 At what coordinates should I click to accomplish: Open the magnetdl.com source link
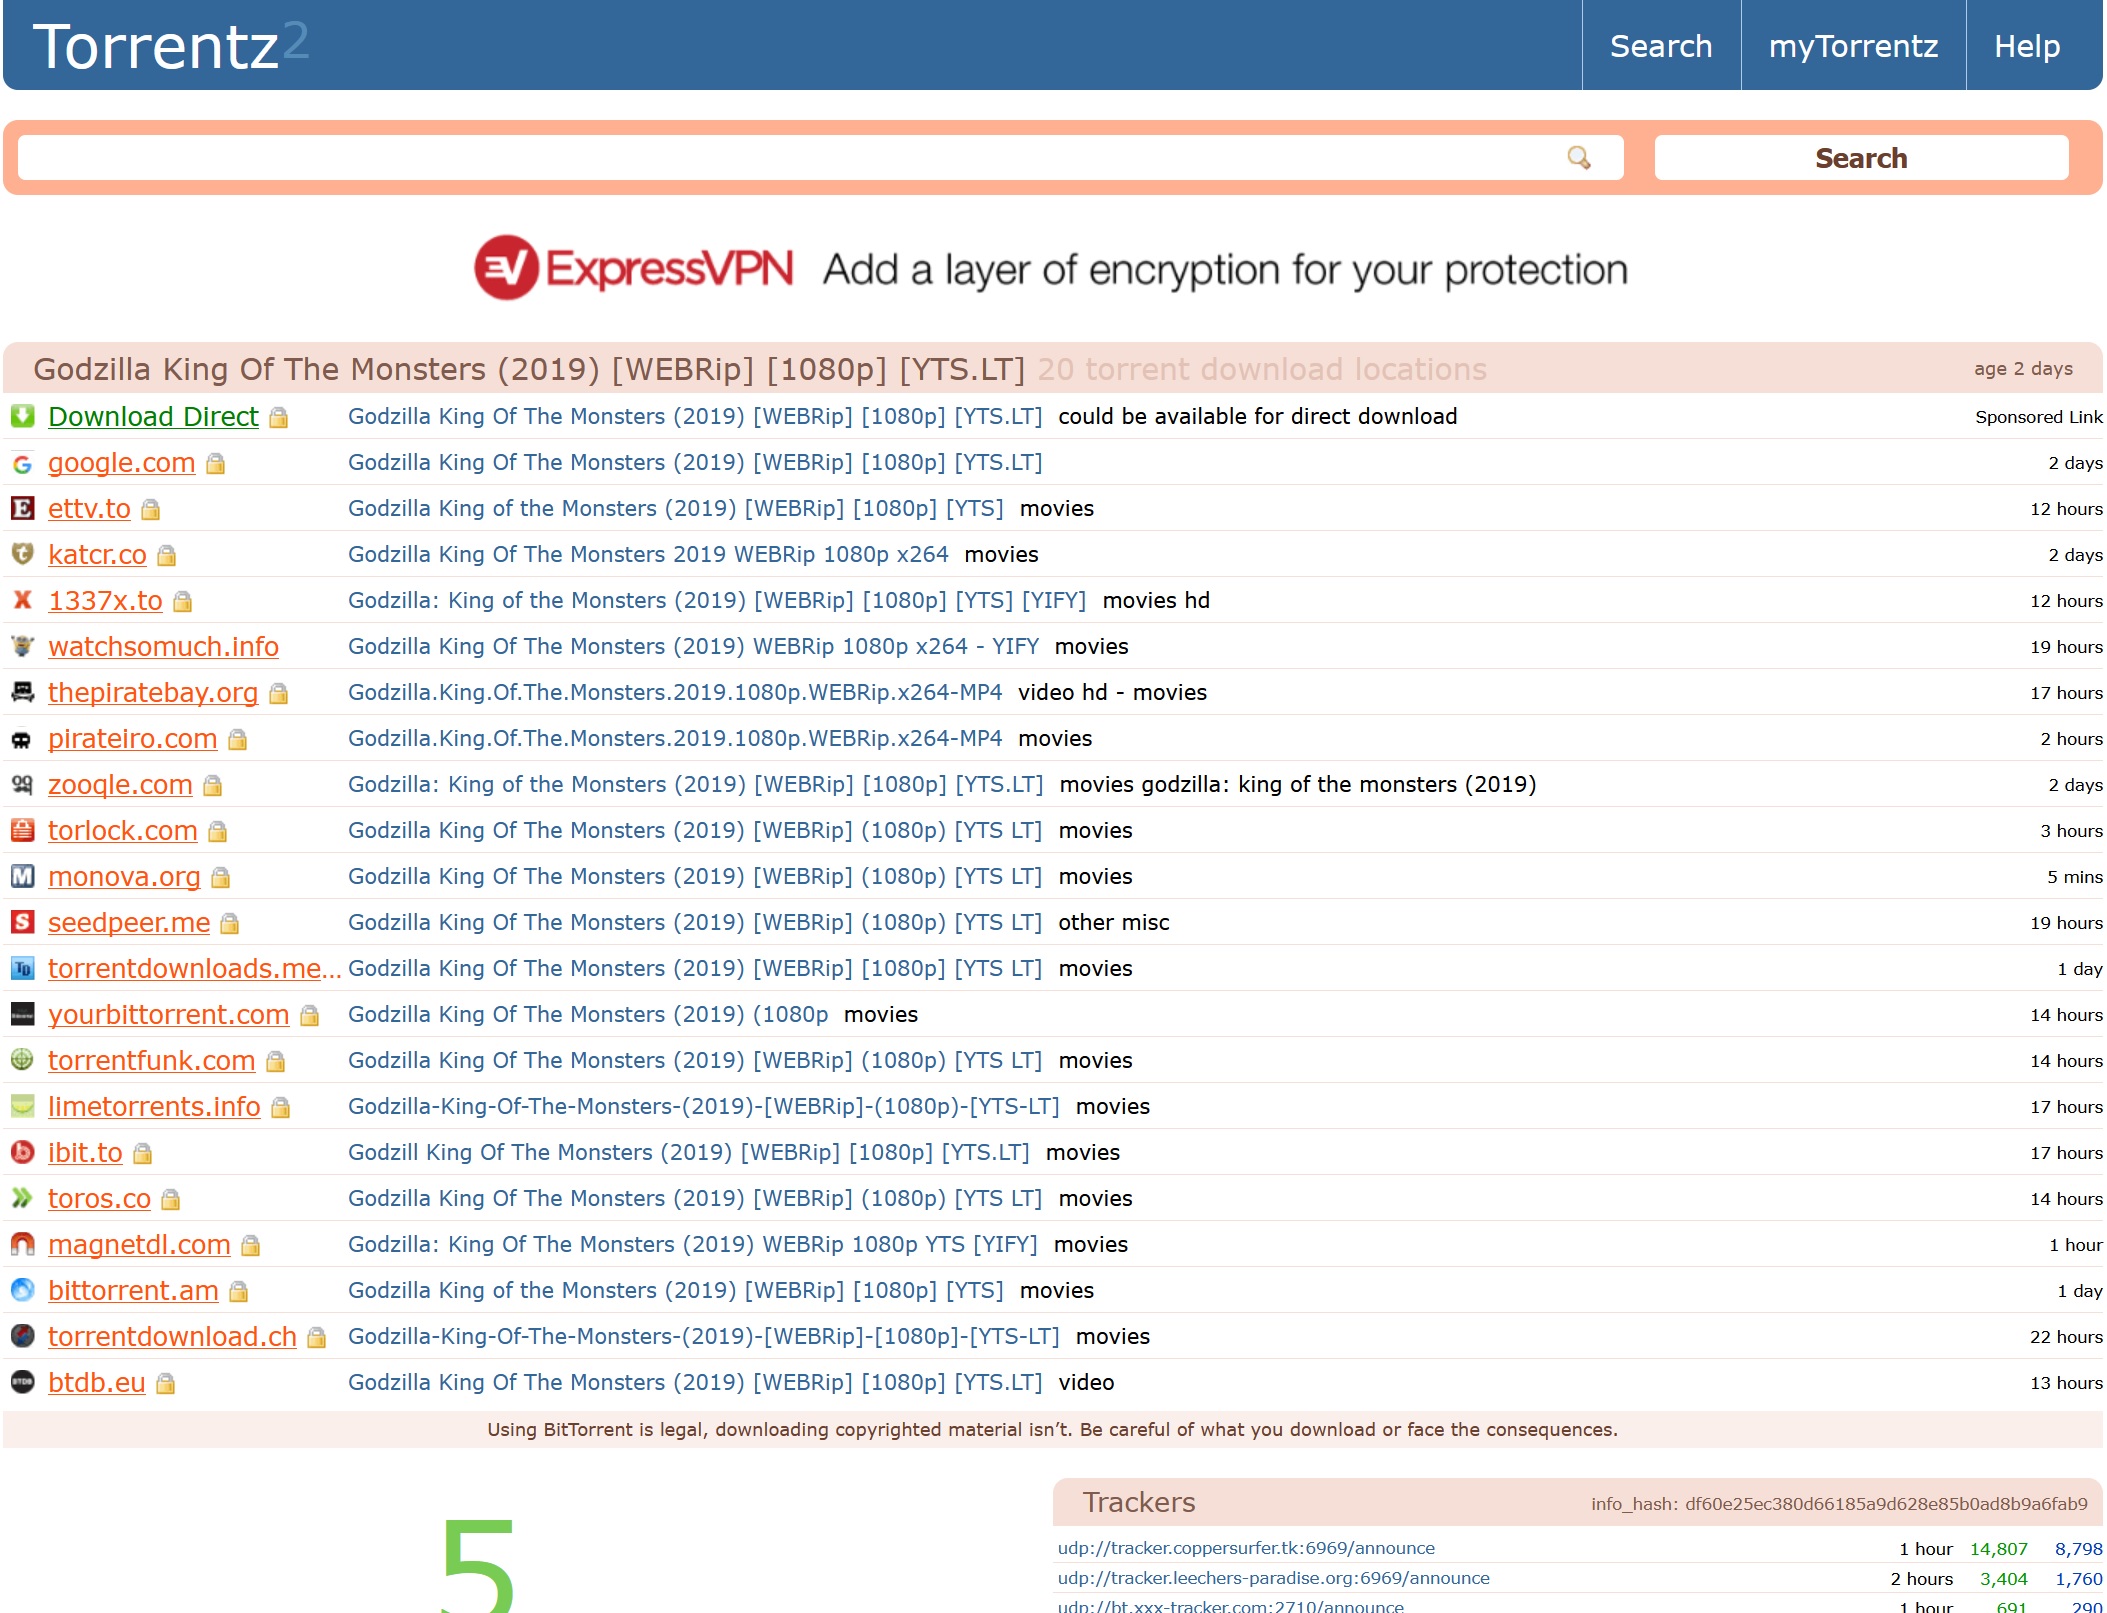(139, 1244)
